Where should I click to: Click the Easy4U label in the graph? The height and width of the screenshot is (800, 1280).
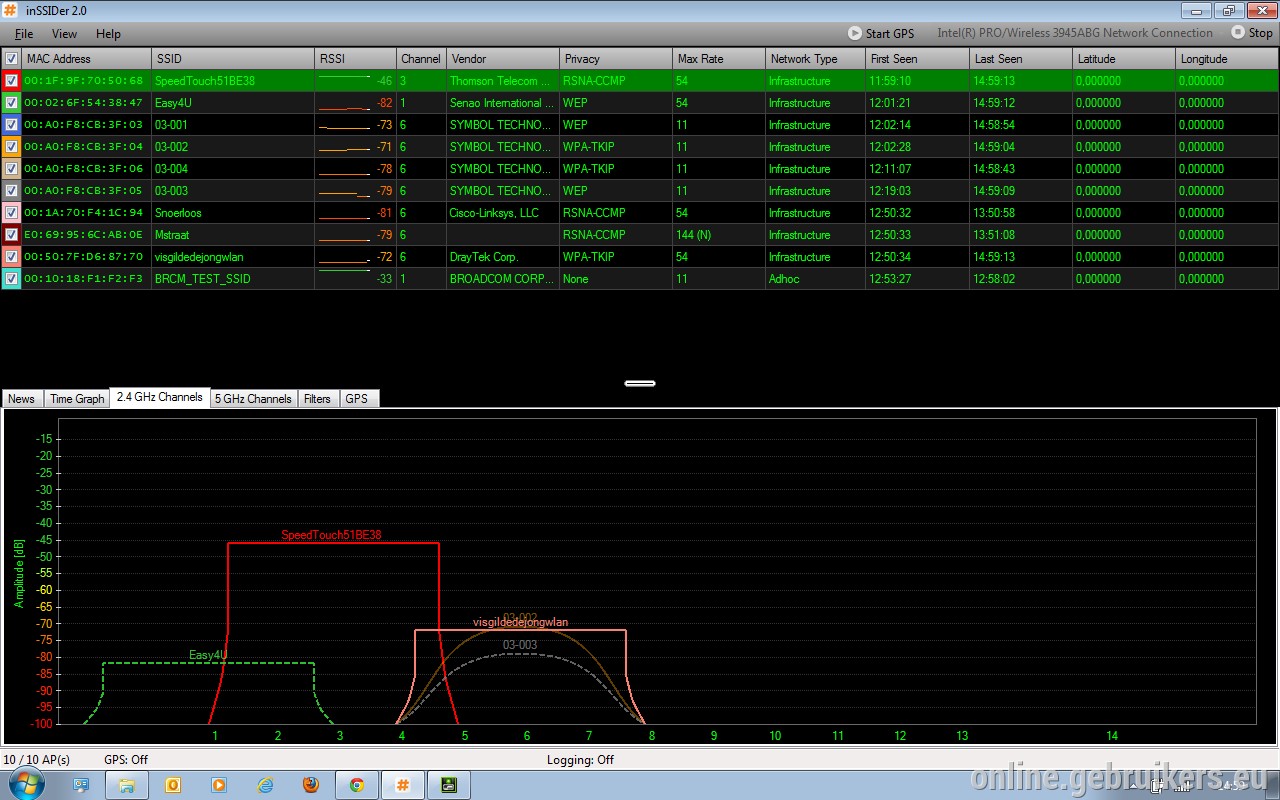[208, 655]
